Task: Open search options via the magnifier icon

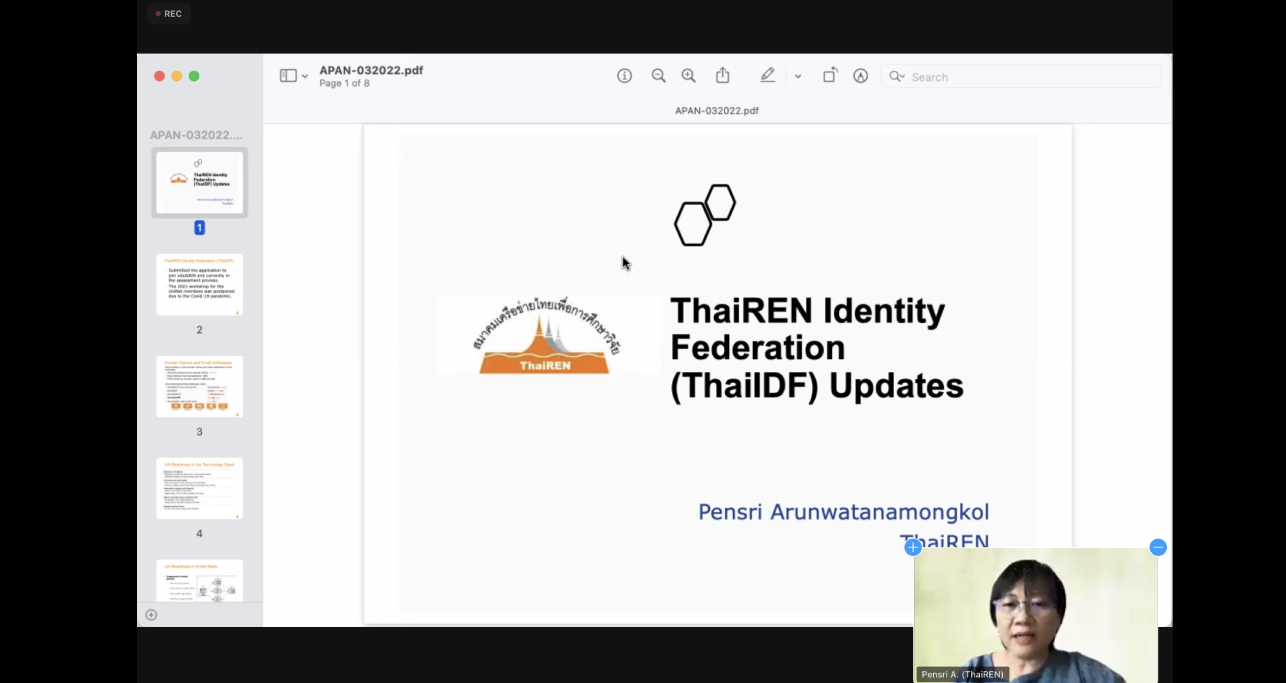Action: (x=896, y=77)
